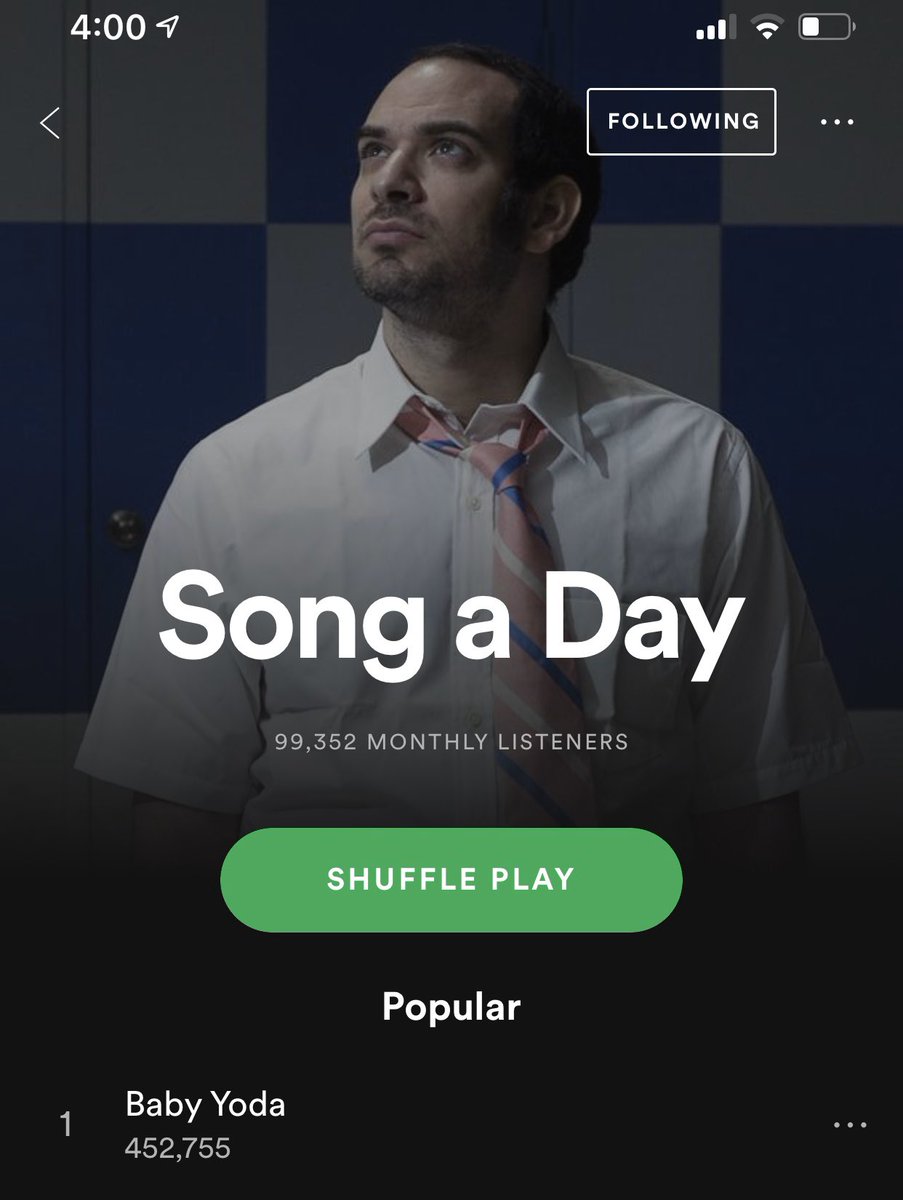Select the Popular section heading

click(451, 1006)
